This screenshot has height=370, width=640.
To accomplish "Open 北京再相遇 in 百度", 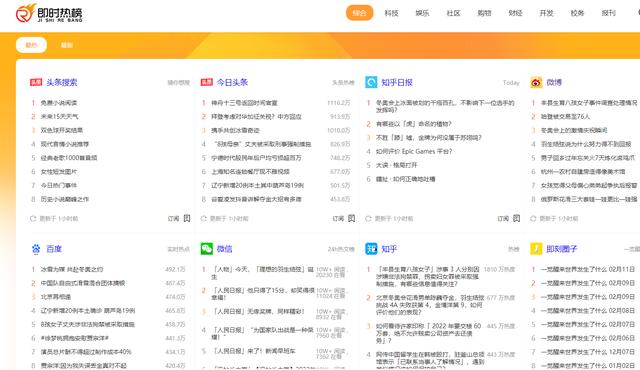I will click(56, 297).
